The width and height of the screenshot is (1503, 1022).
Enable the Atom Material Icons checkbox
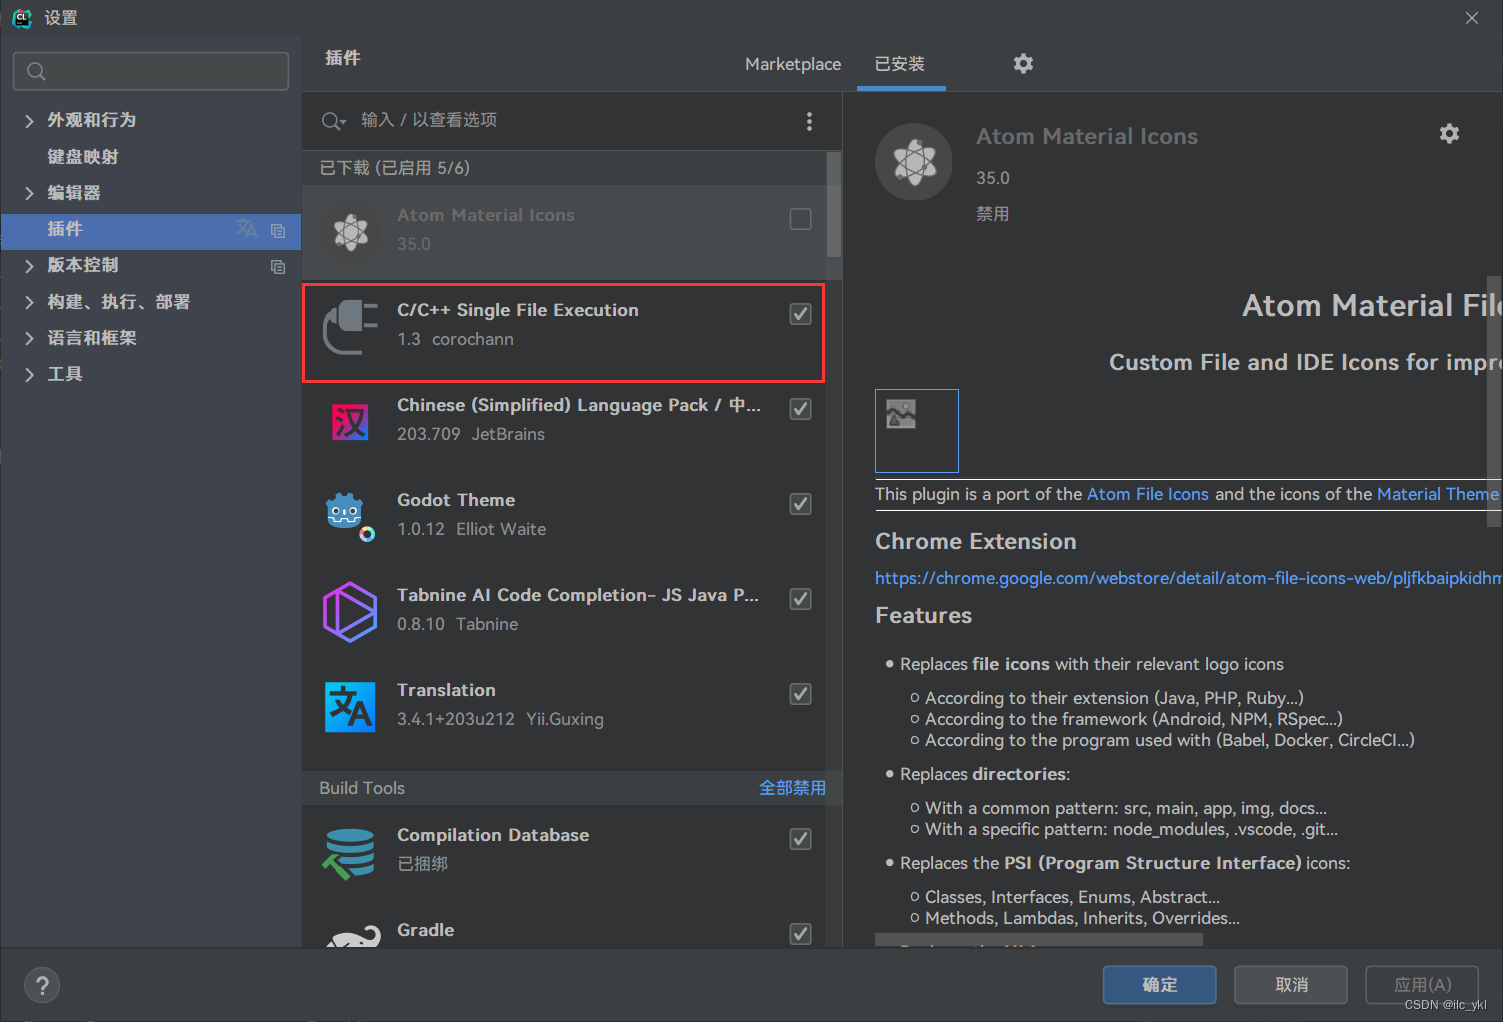click(800, 219)
